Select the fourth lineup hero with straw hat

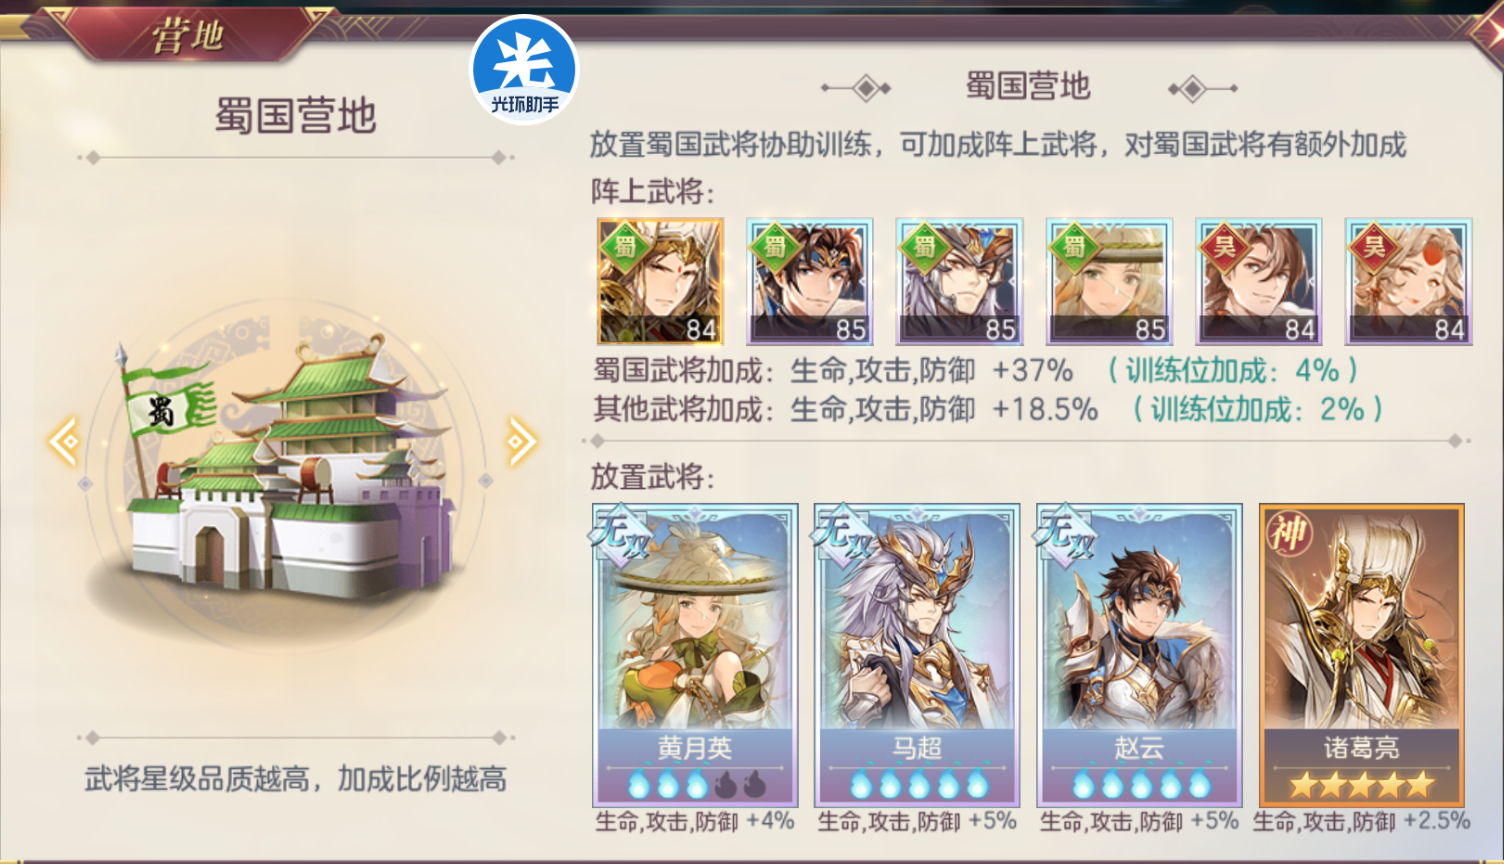[x=1109, y=282]
